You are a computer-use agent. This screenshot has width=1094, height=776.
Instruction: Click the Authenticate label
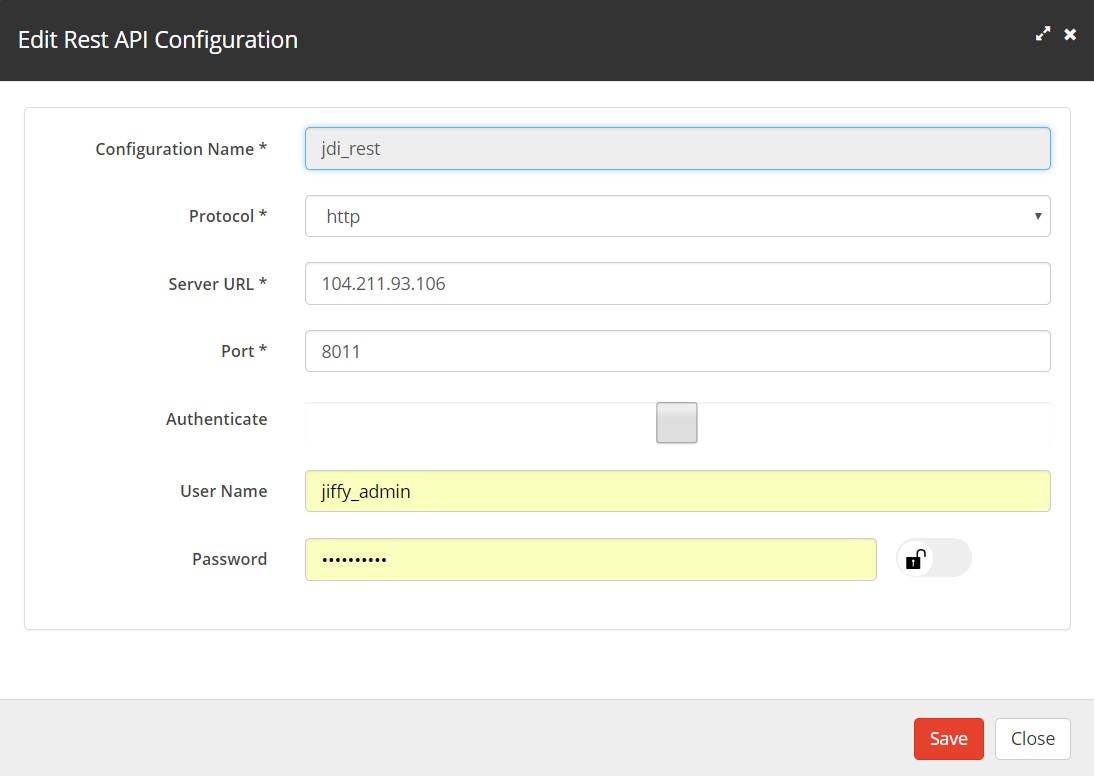tap(216, 419)
